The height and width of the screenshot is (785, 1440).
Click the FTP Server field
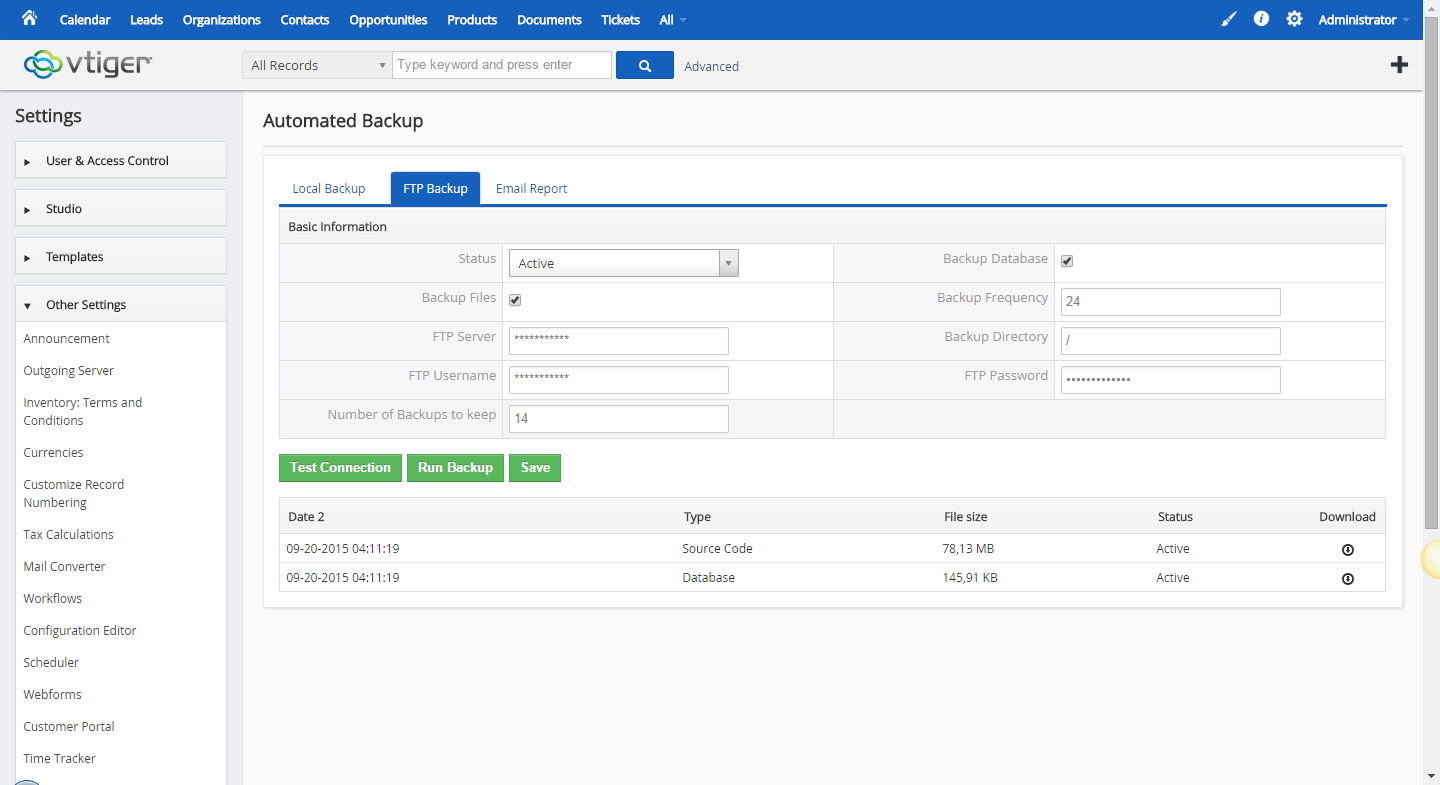point(619,341)
